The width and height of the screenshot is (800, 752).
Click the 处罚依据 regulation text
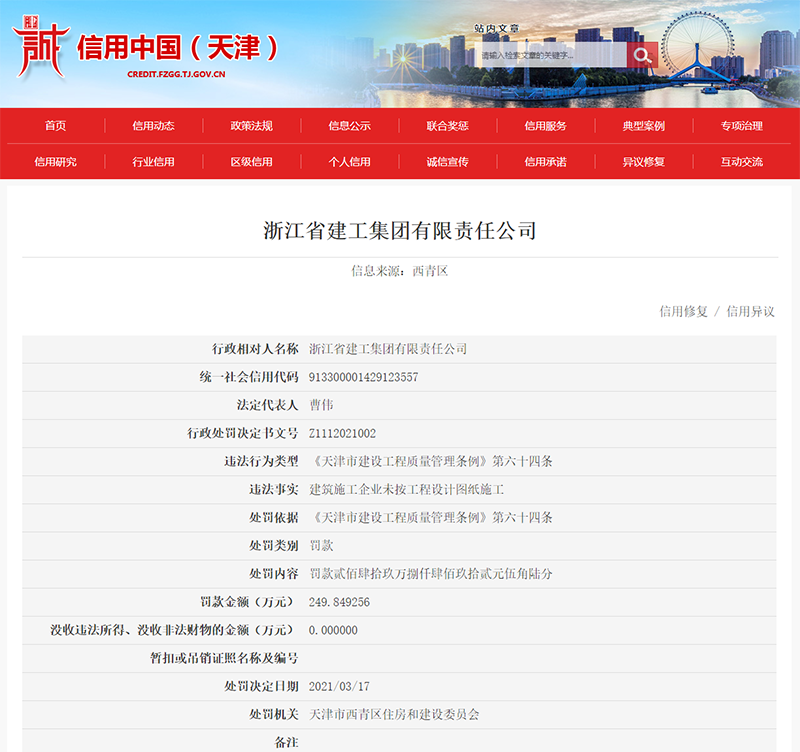click(431, 517)
